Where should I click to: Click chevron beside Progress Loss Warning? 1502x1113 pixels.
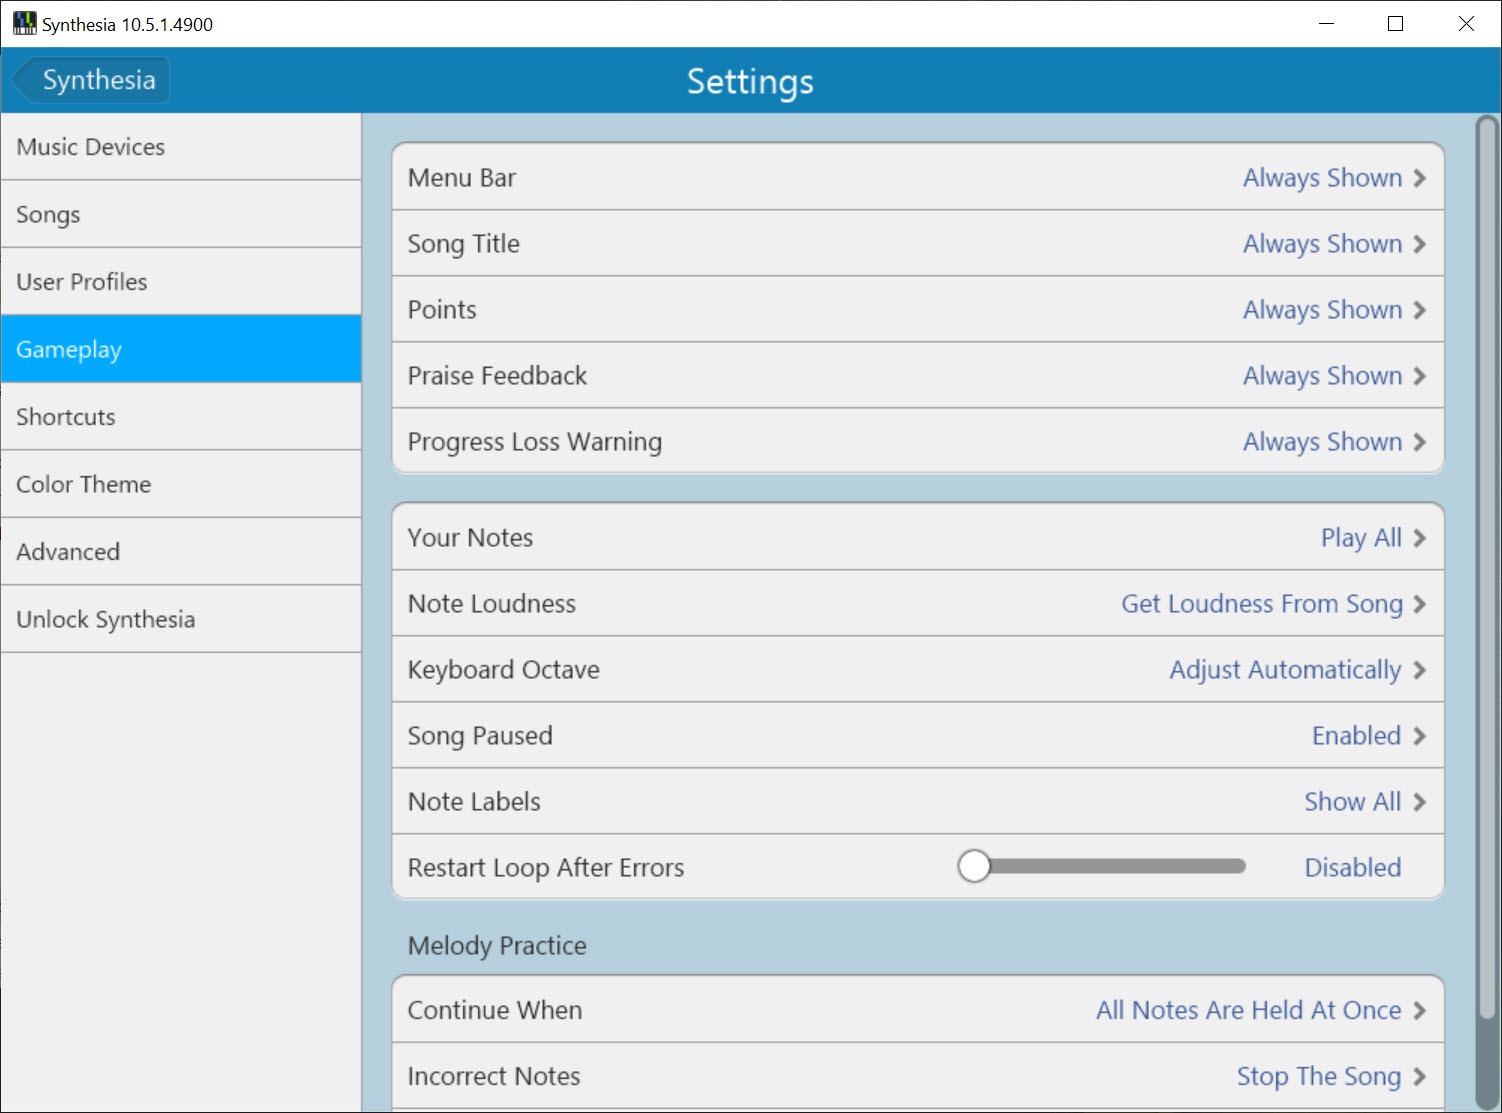pyautogui.click(x=1419, y=442)
